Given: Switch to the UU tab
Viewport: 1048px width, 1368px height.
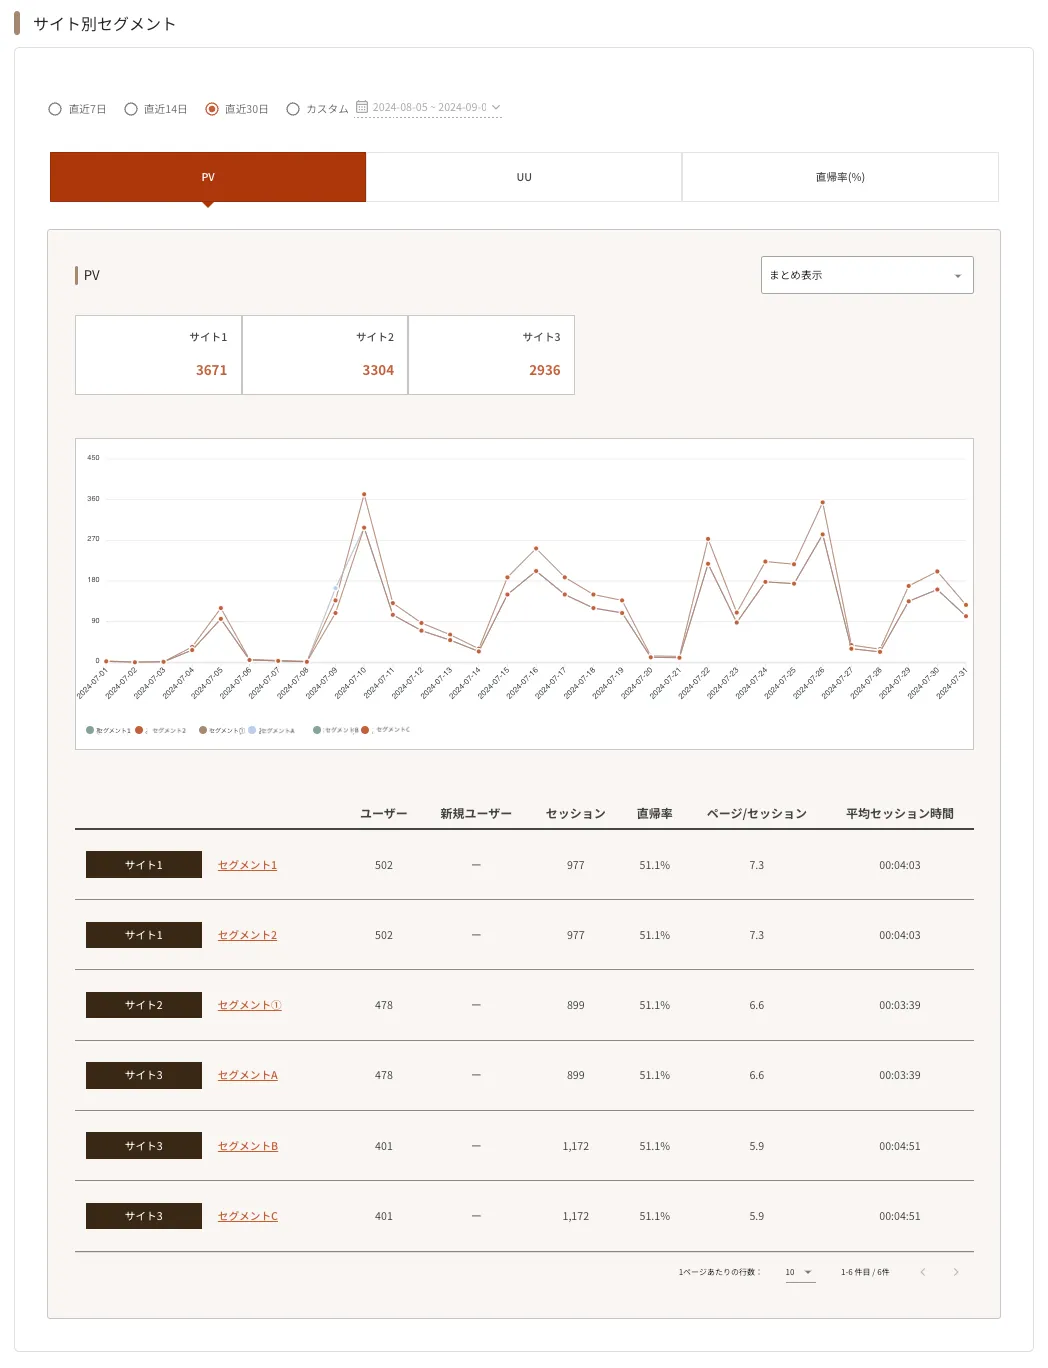Looking at the screenshot, I should coord(524,177).
